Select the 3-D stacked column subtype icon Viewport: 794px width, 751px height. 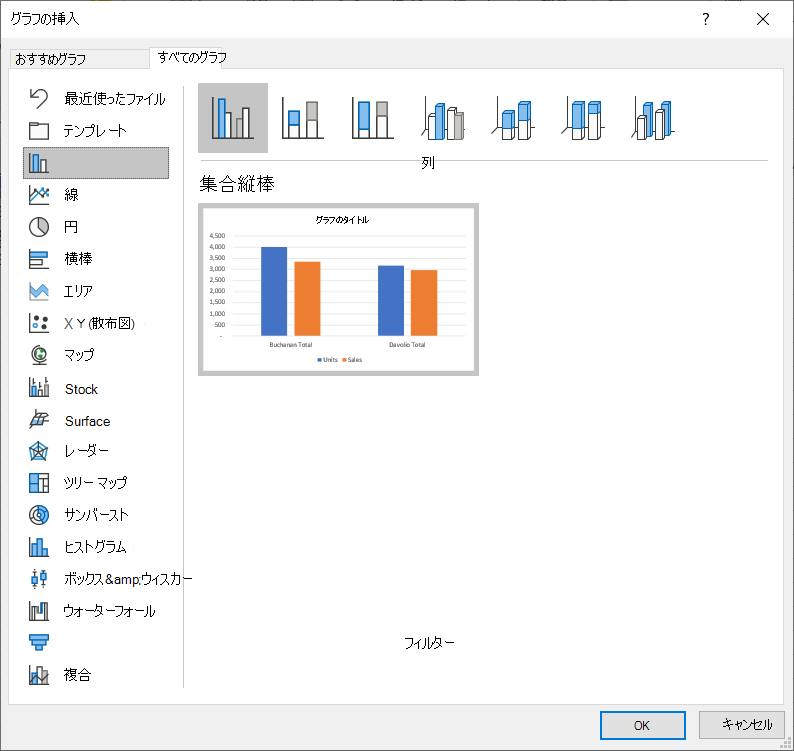(x=513, y=118)
